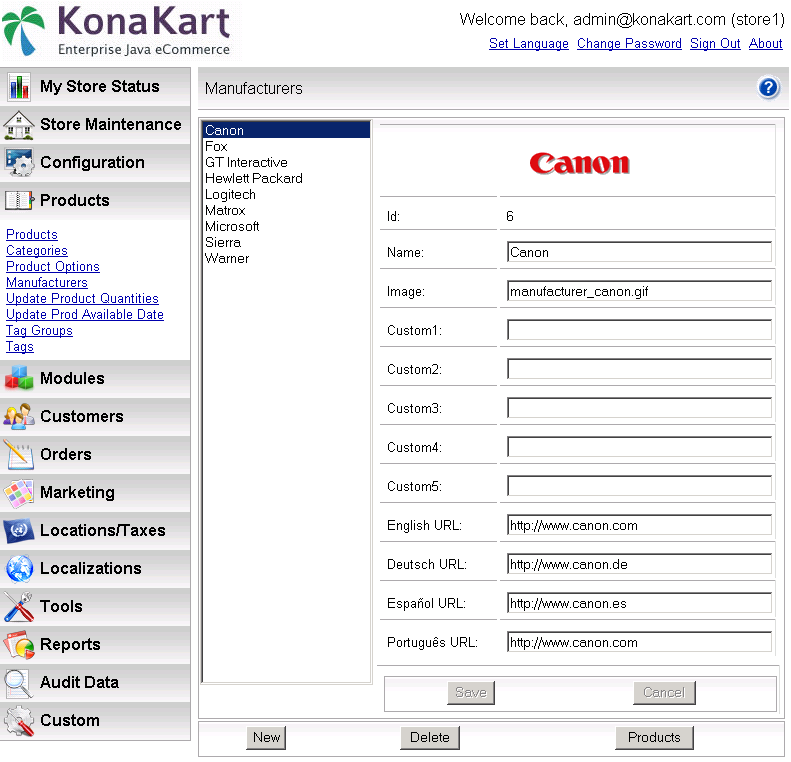Click the Products open book icon

19,200
